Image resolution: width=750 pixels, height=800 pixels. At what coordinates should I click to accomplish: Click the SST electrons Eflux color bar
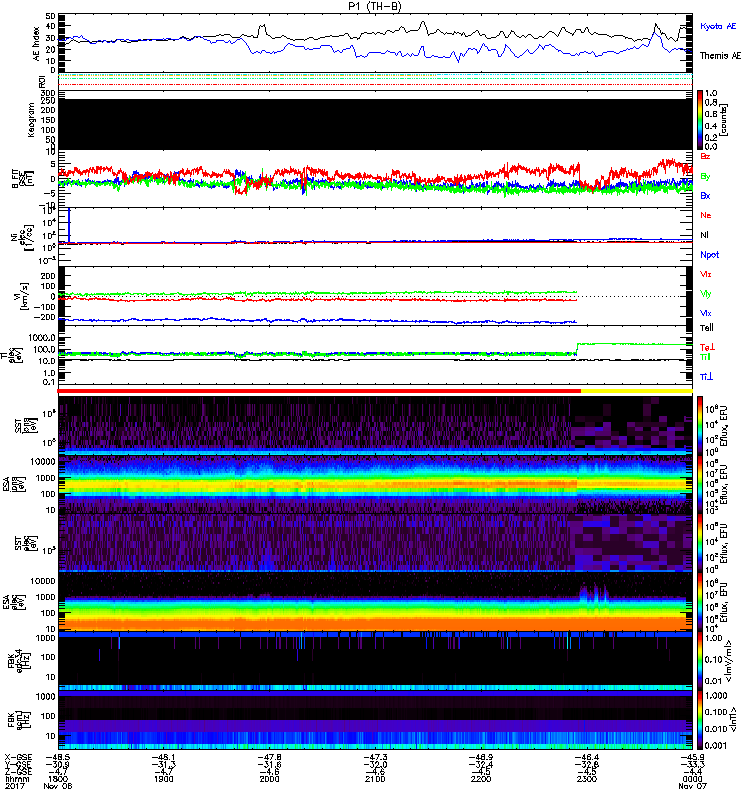pos(701,542)
